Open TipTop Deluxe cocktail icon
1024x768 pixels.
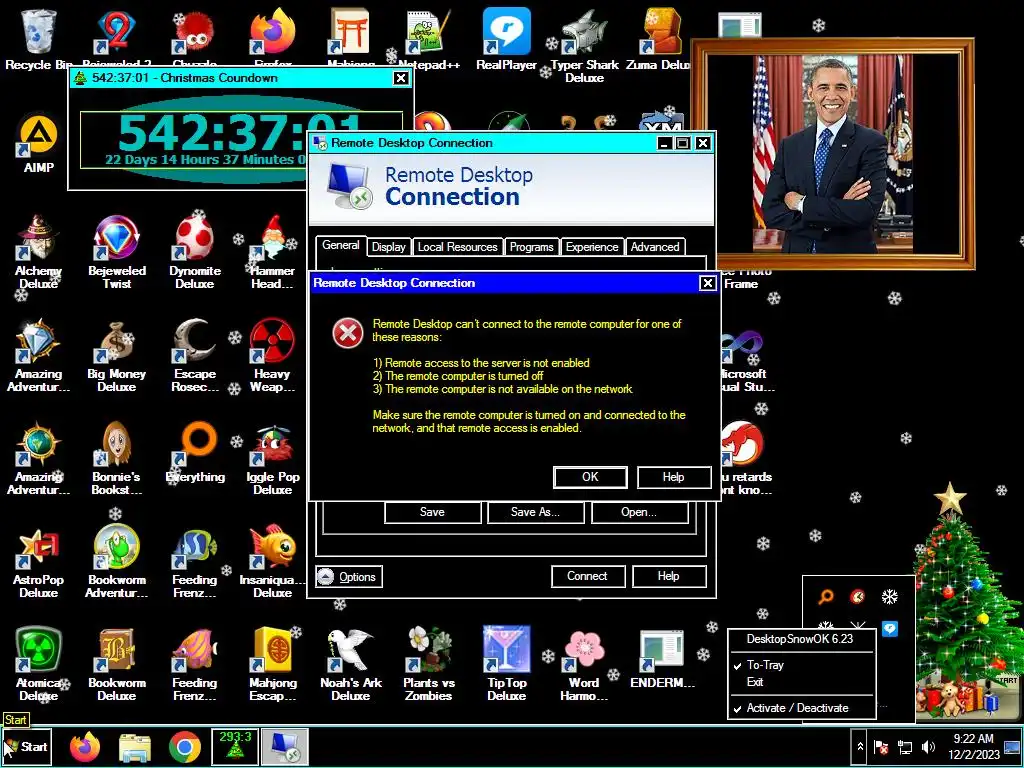507,664
